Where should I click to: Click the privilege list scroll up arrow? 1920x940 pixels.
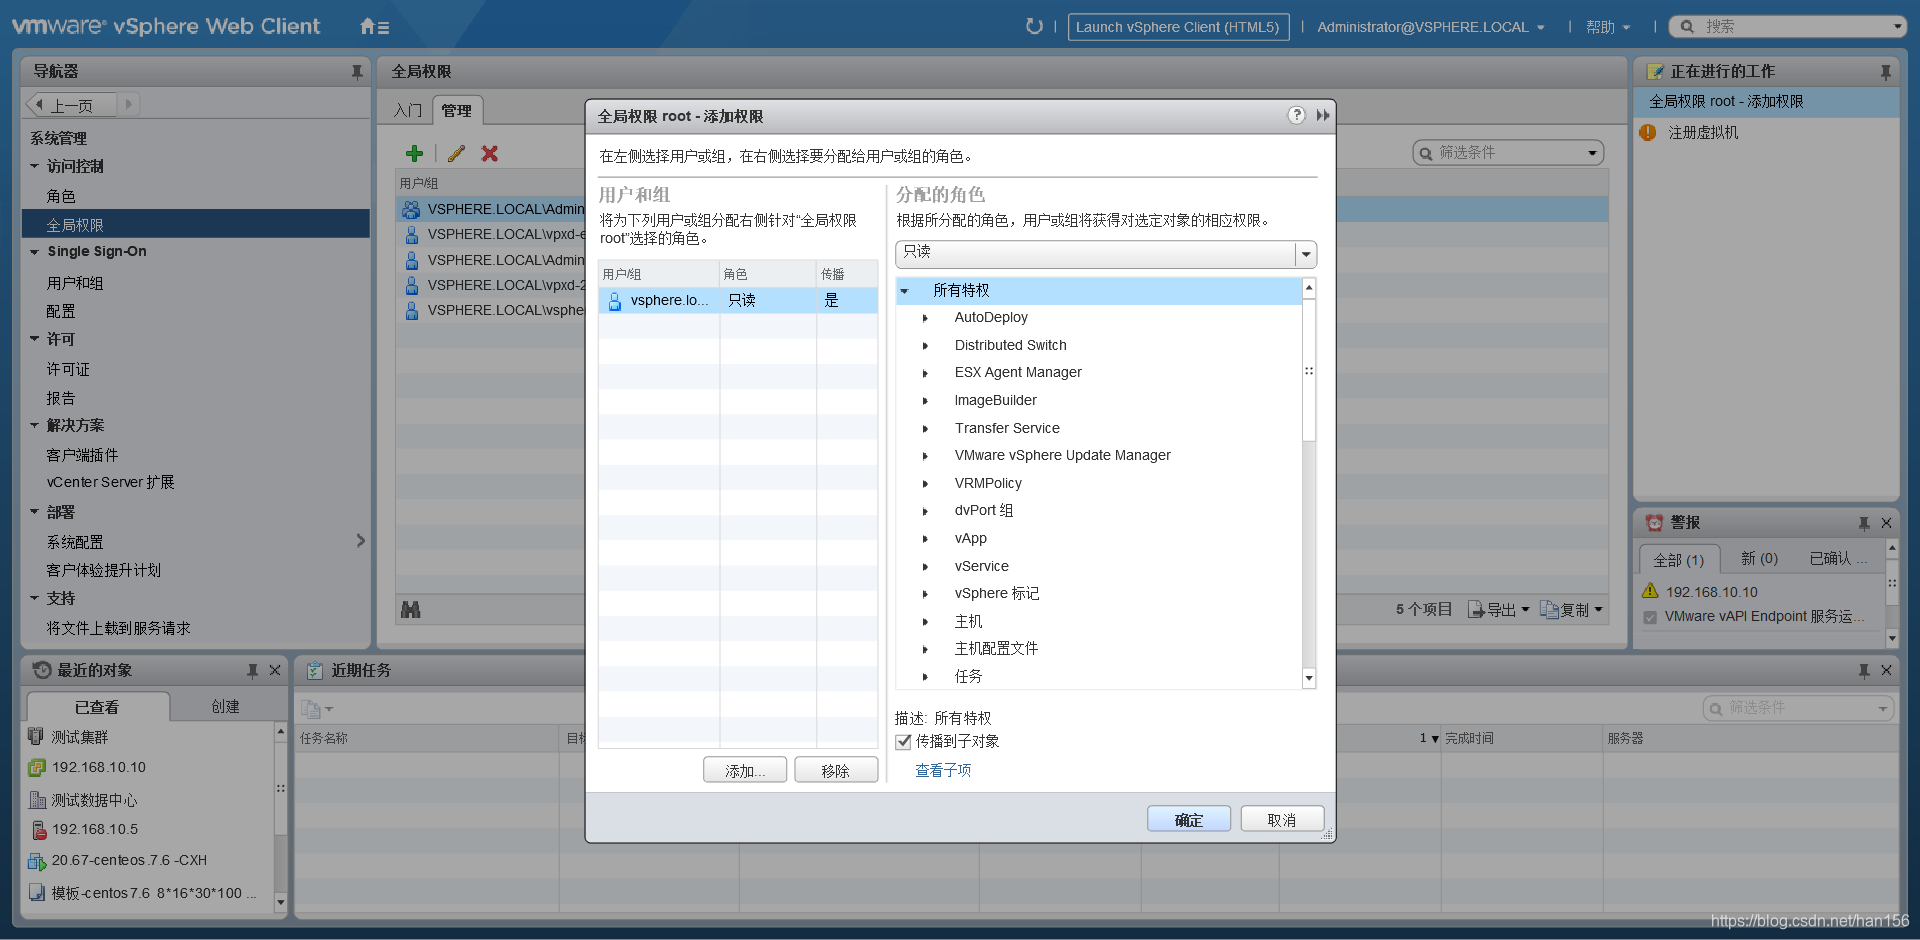1309,288
